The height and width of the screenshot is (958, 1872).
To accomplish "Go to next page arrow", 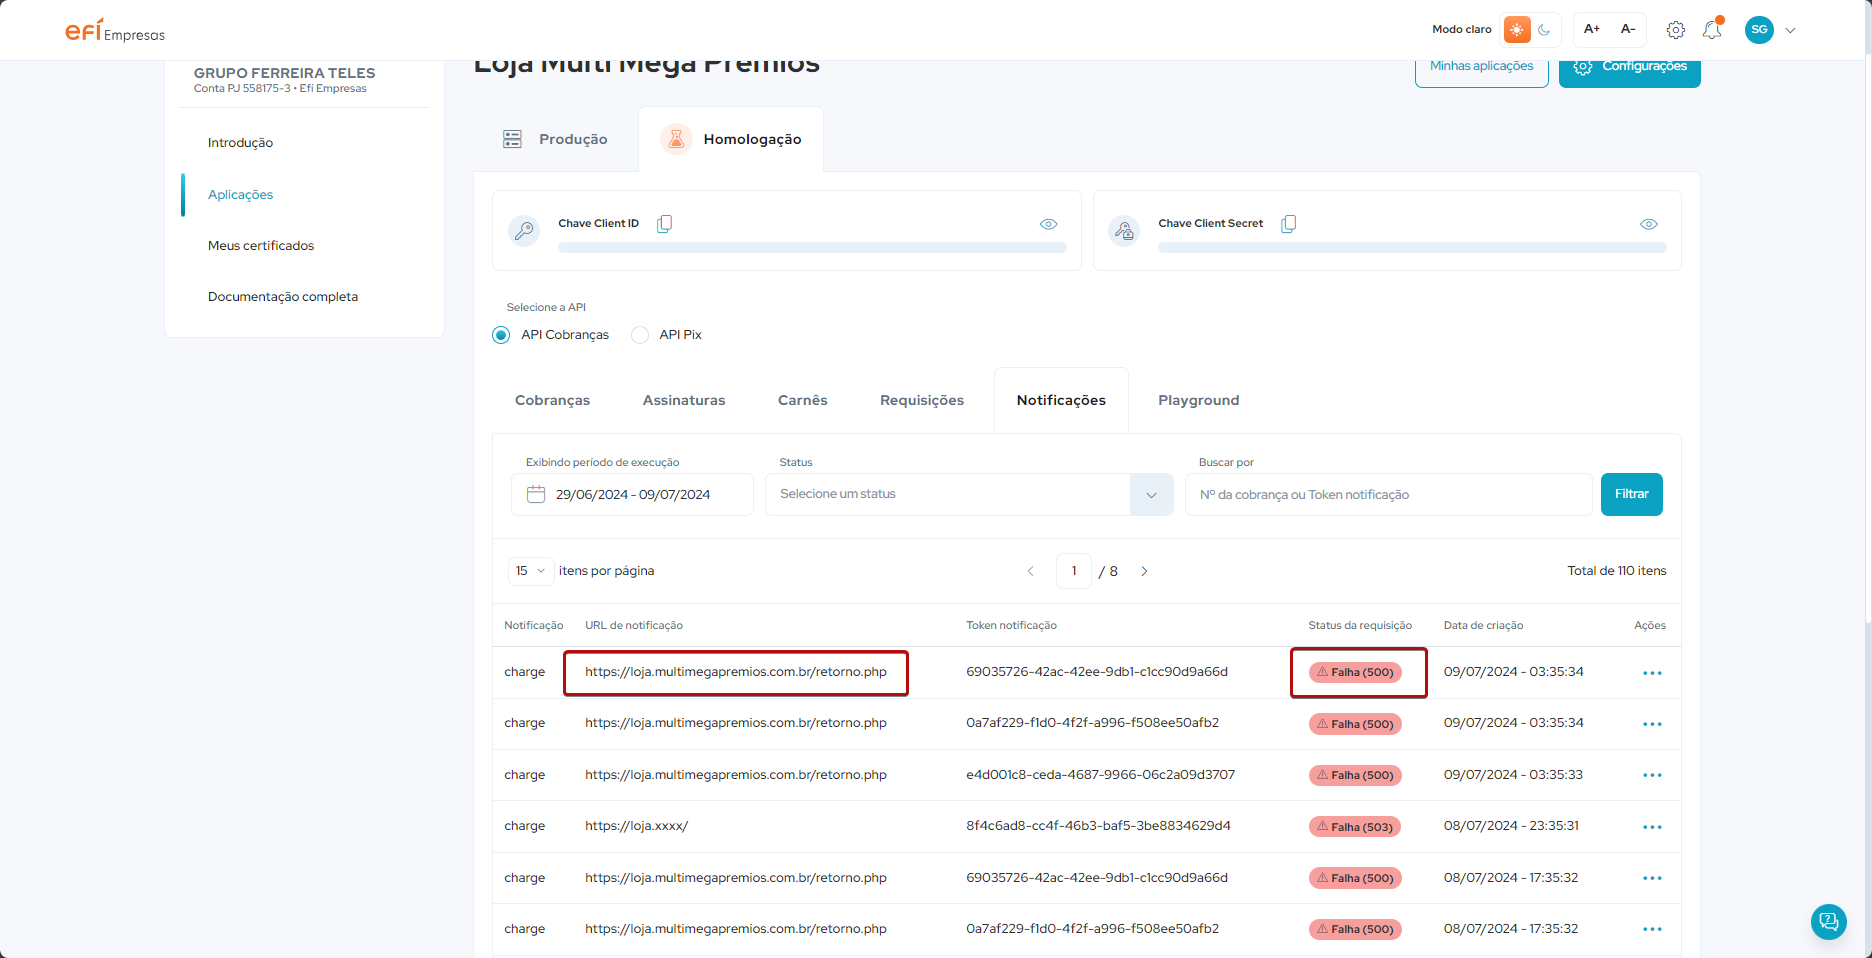I will (1144, 571).
